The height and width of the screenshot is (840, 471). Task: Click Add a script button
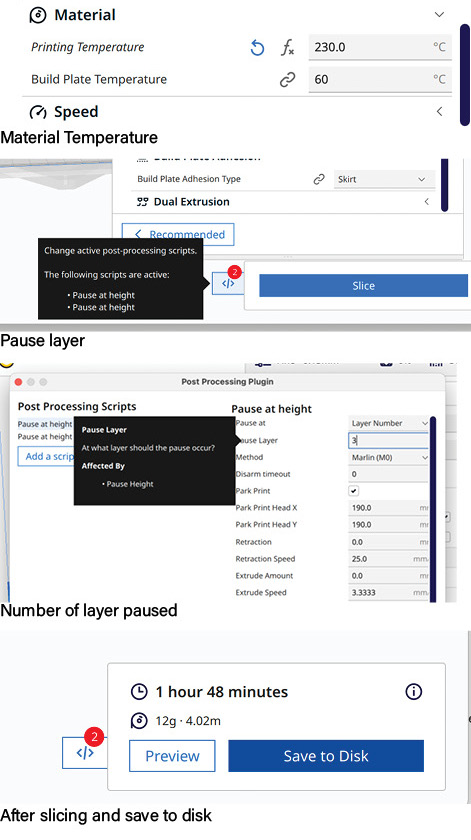pyautogui.click(x=46, y=456)
